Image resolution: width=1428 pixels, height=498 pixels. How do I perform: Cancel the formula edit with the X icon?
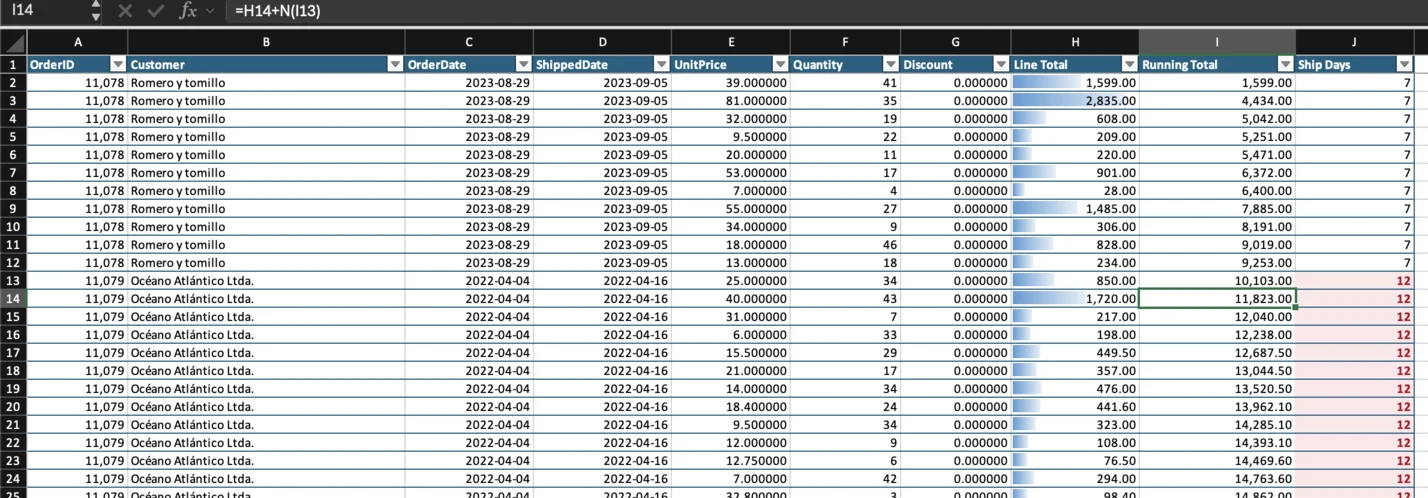(x=124, y=11)
